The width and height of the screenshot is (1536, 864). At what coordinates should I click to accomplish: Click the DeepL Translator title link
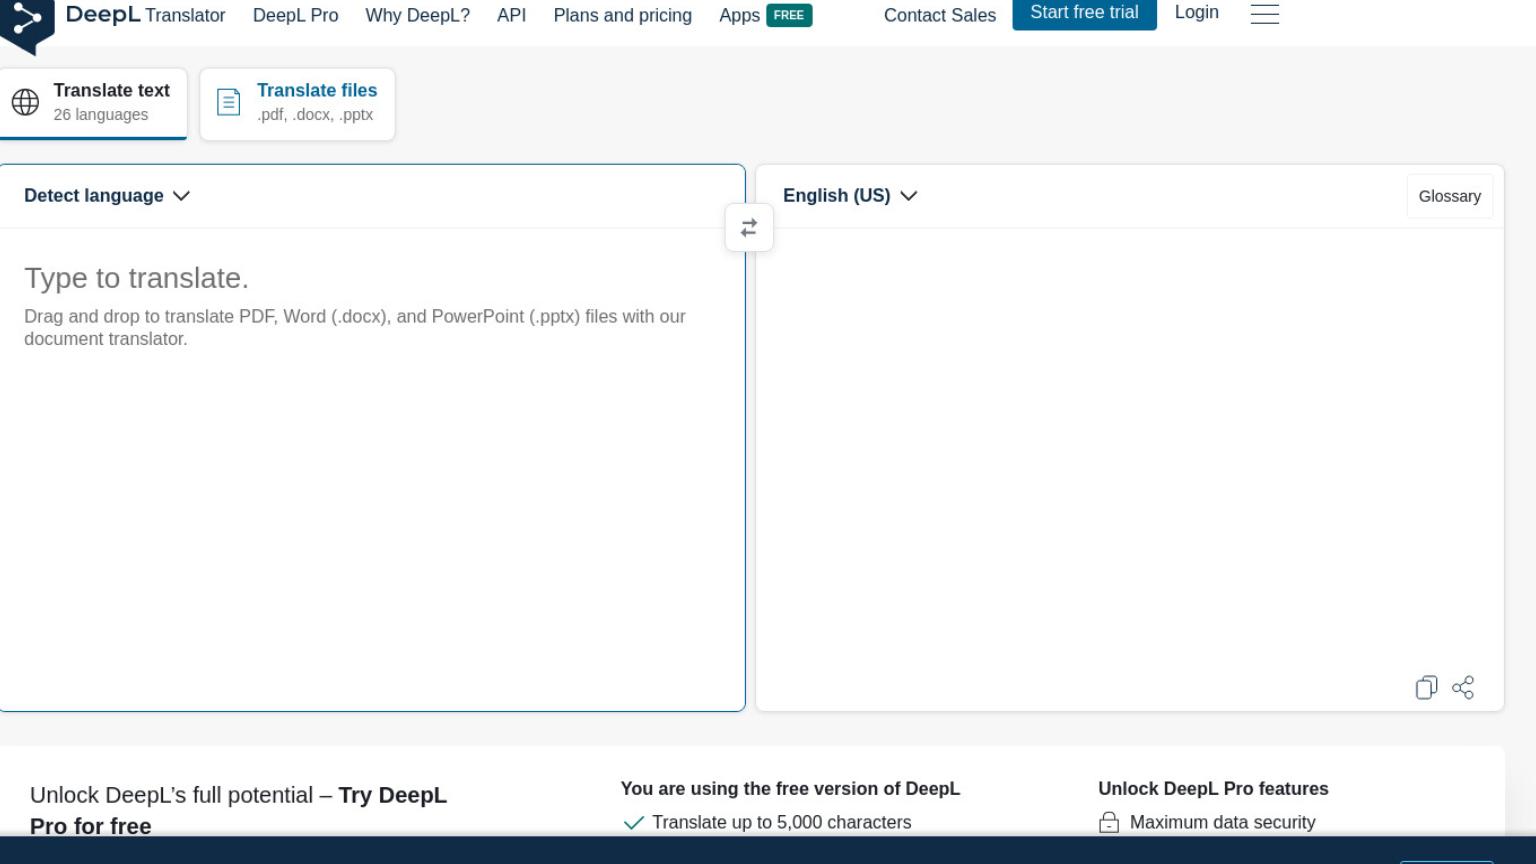pos(145,14)
